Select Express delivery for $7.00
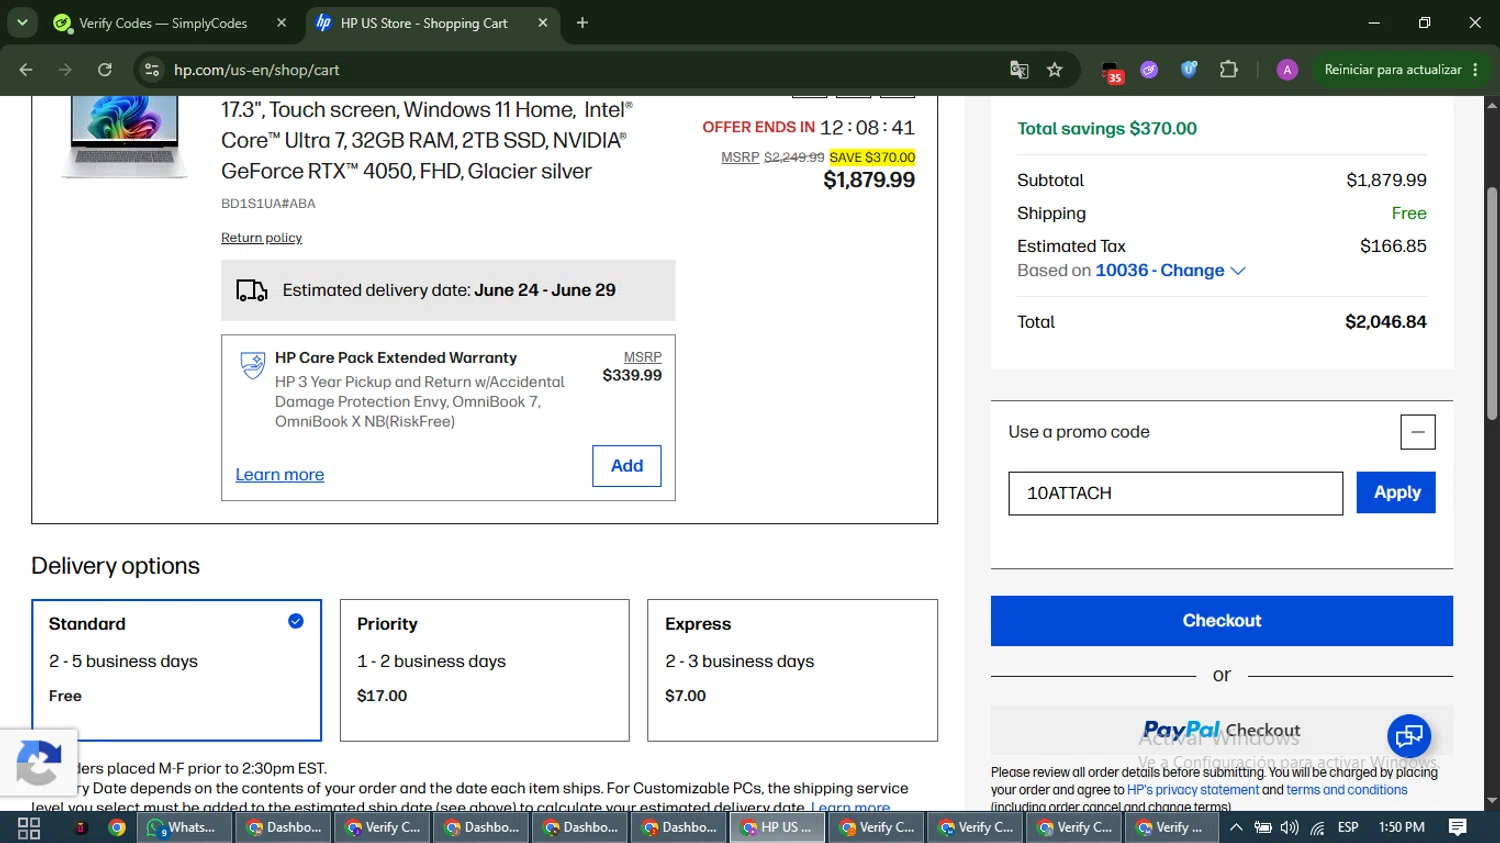The width and height of the screenshot is (1500, 843). pyautogui.click(x=793, y=670)
